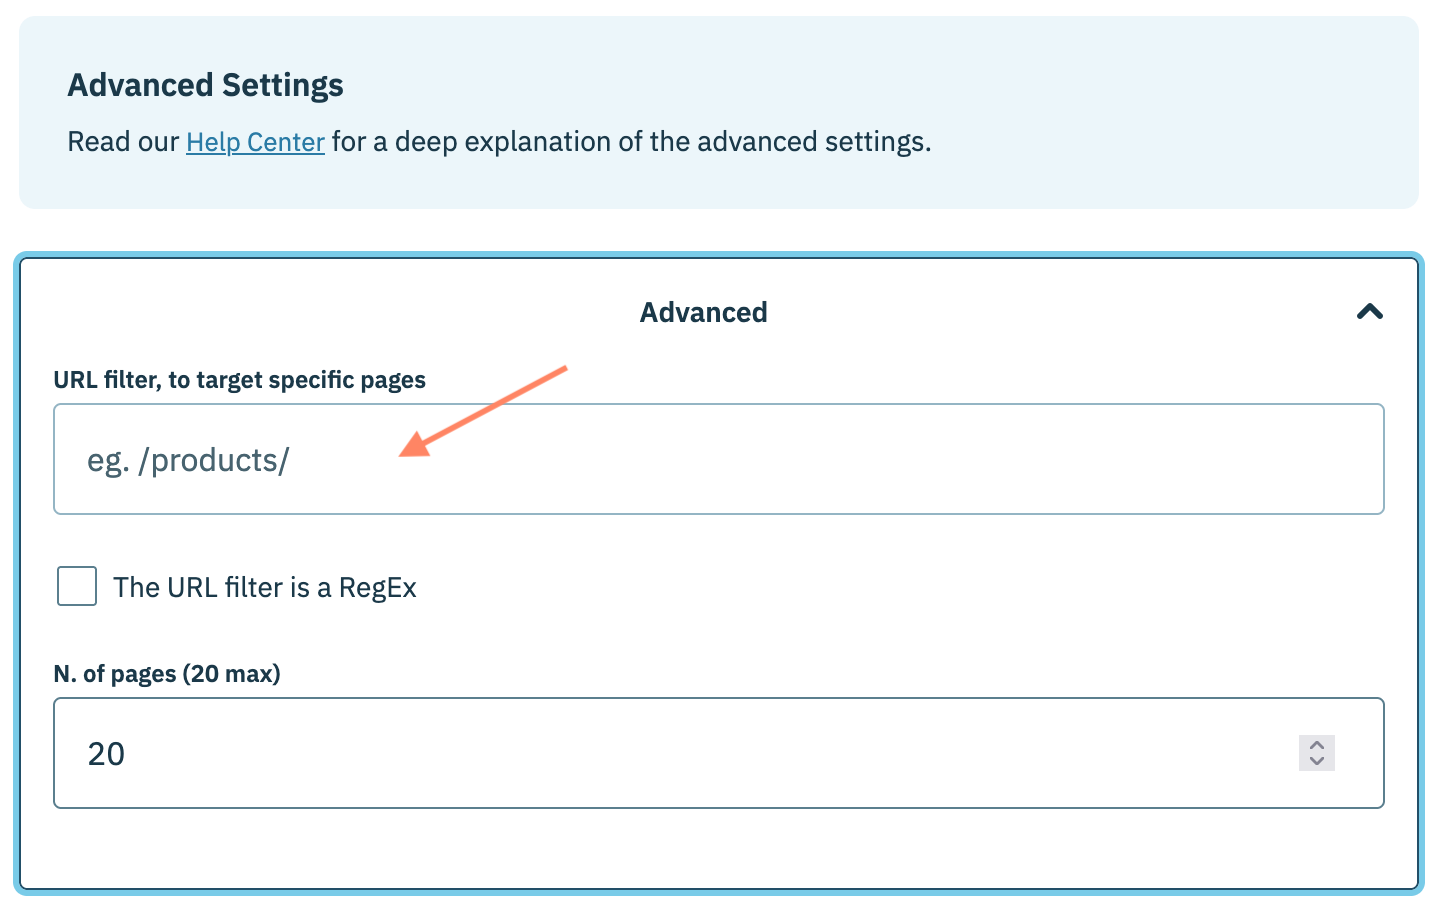Collapse the Advanced section using the chevron

pyautogui.click(x=1369, y=312)
